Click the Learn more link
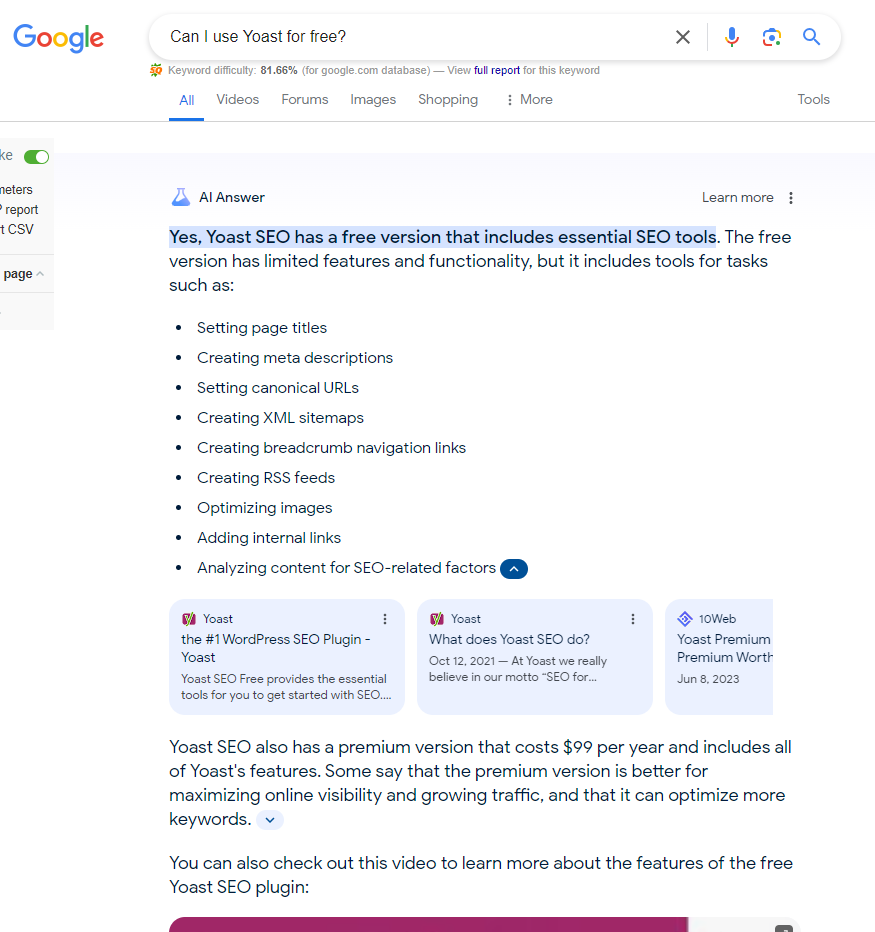 pos(738,197)
